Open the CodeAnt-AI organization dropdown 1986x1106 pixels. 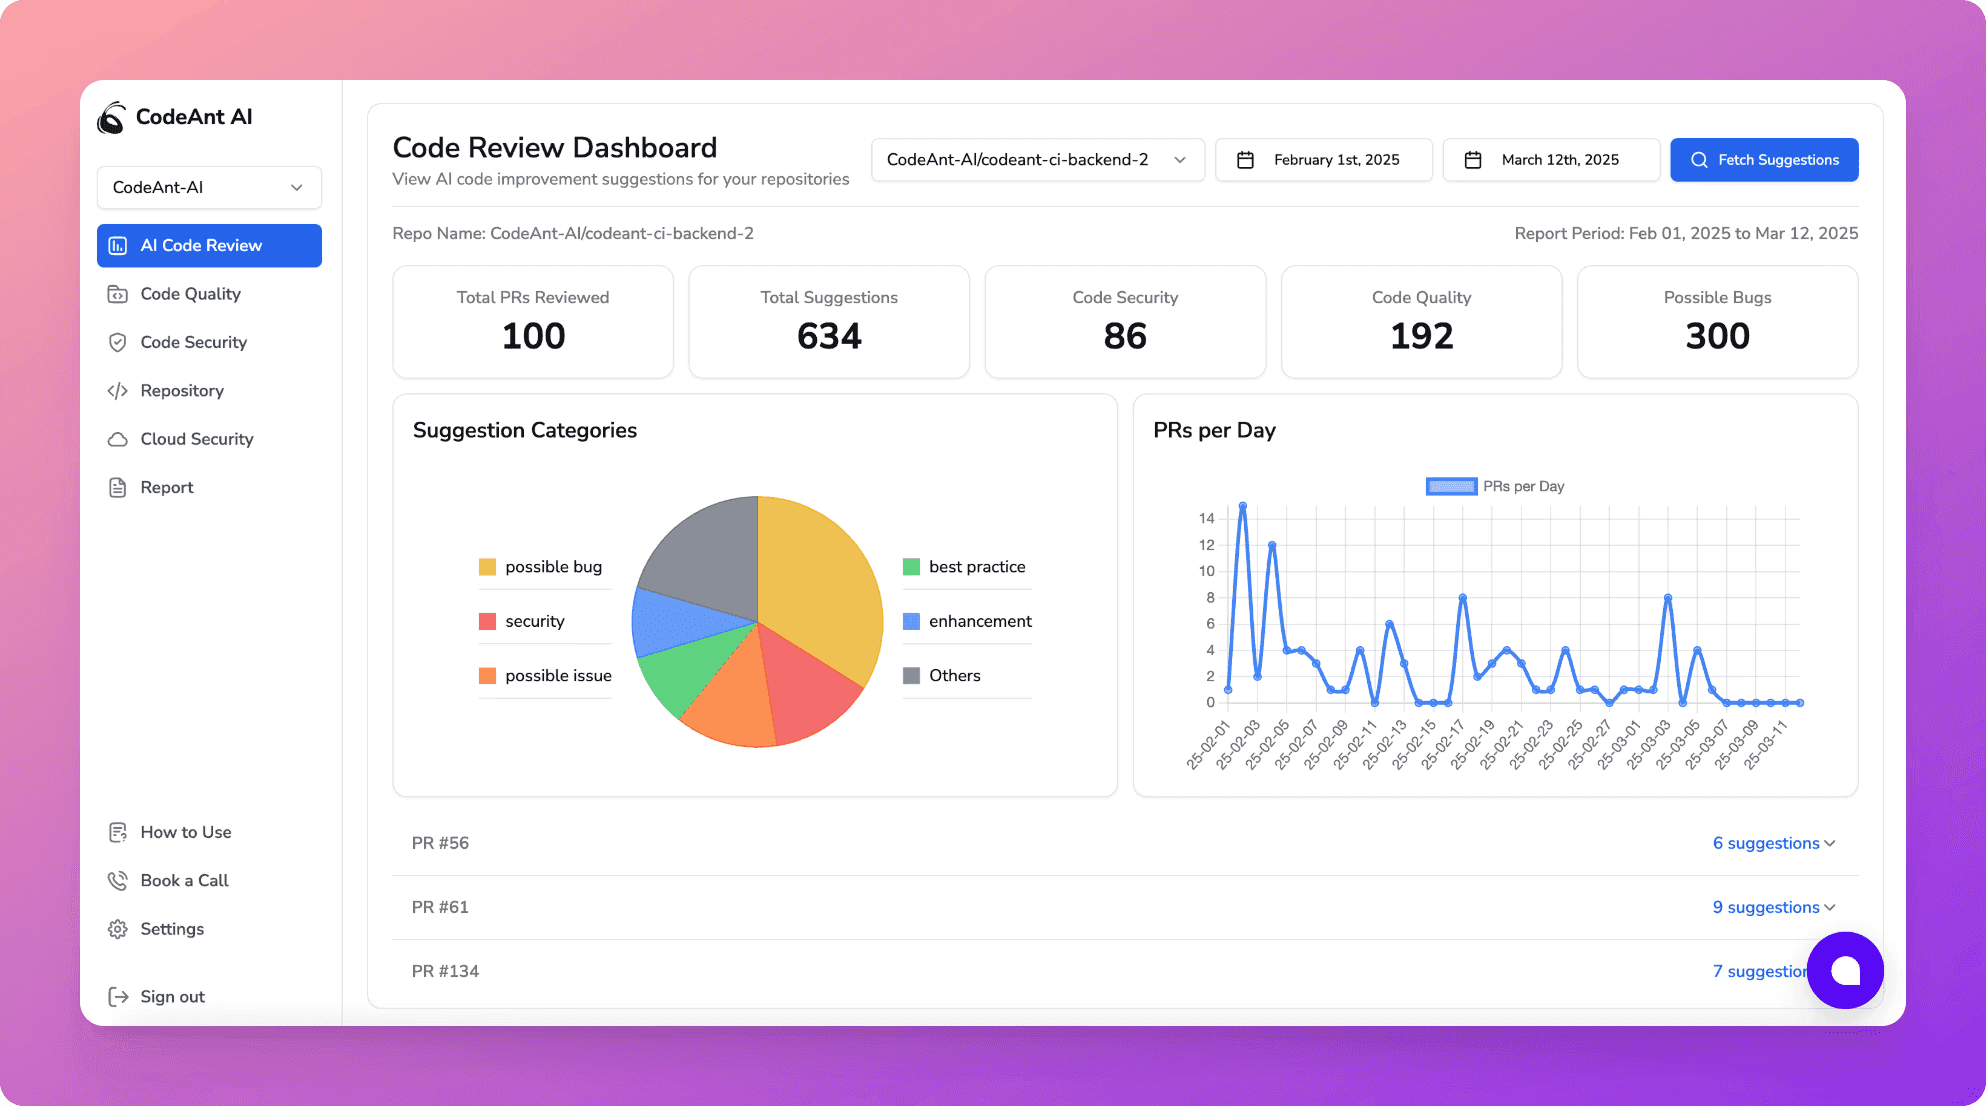click(x=209, y=188)
